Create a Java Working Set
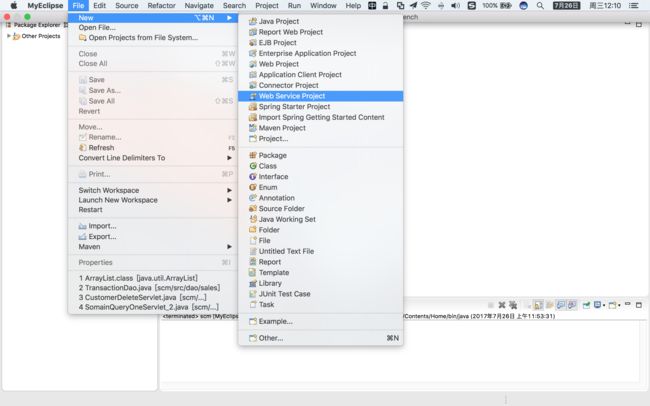Viewport: 650px width, 406px height. coord(320,219)
